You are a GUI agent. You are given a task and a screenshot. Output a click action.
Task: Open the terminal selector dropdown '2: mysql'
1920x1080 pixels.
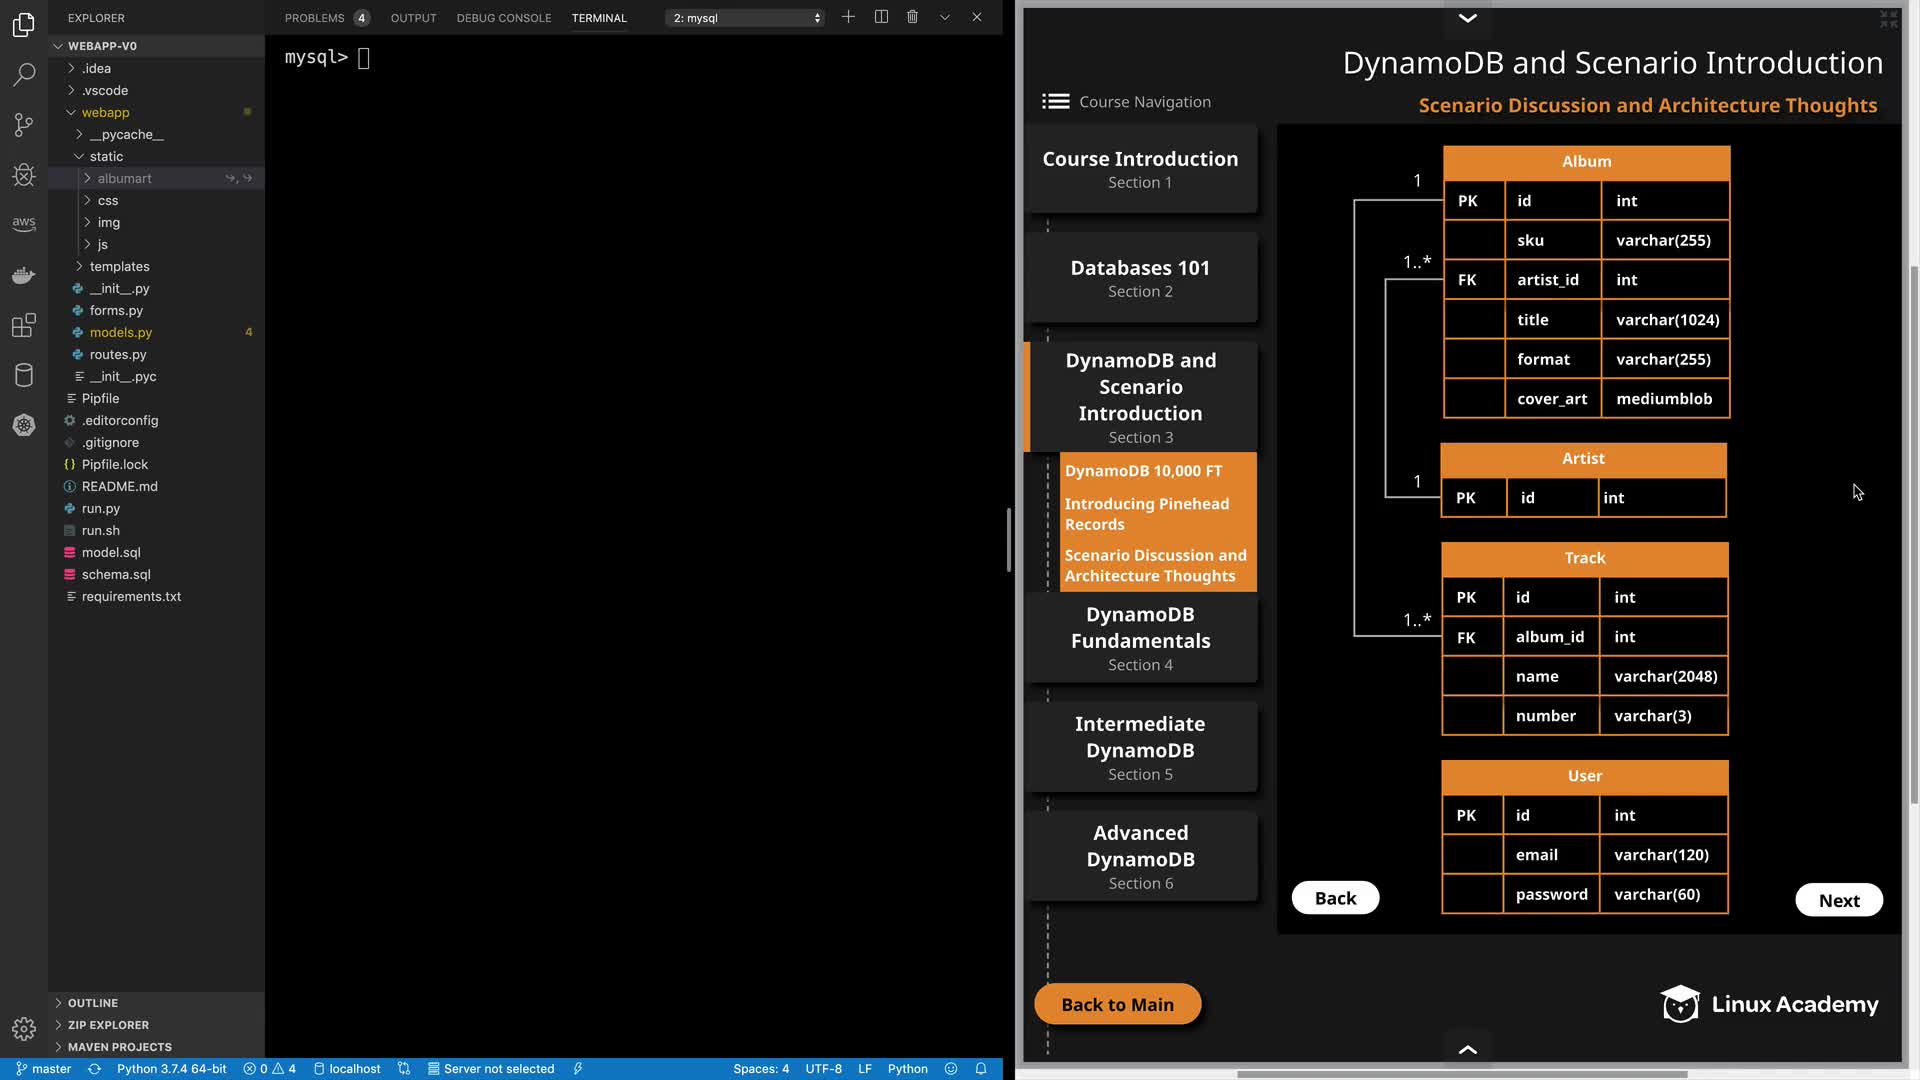tap(746, 18)
